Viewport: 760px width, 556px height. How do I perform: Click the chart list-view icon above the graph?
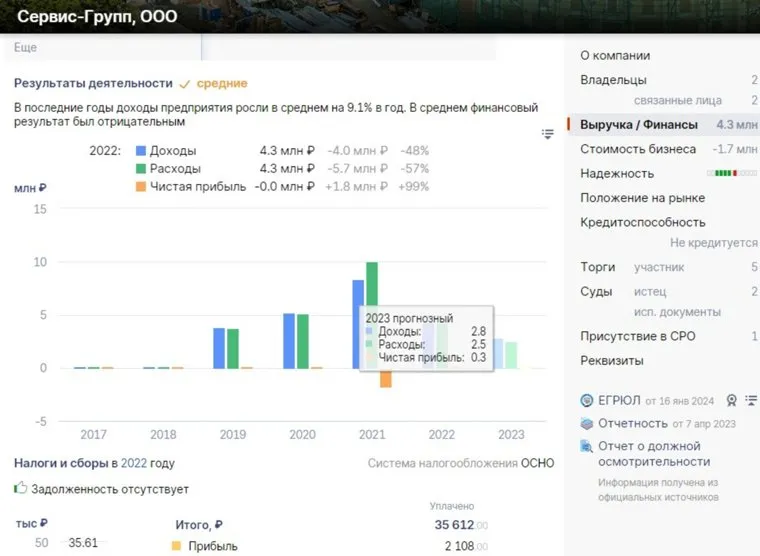[x=547, y=134]
